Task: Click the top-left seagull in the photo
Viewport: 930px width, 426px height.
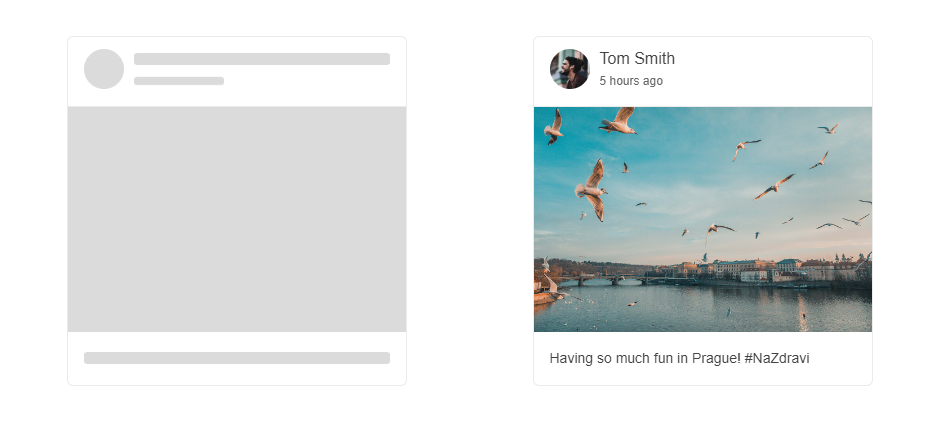Action: coord(553,126)
